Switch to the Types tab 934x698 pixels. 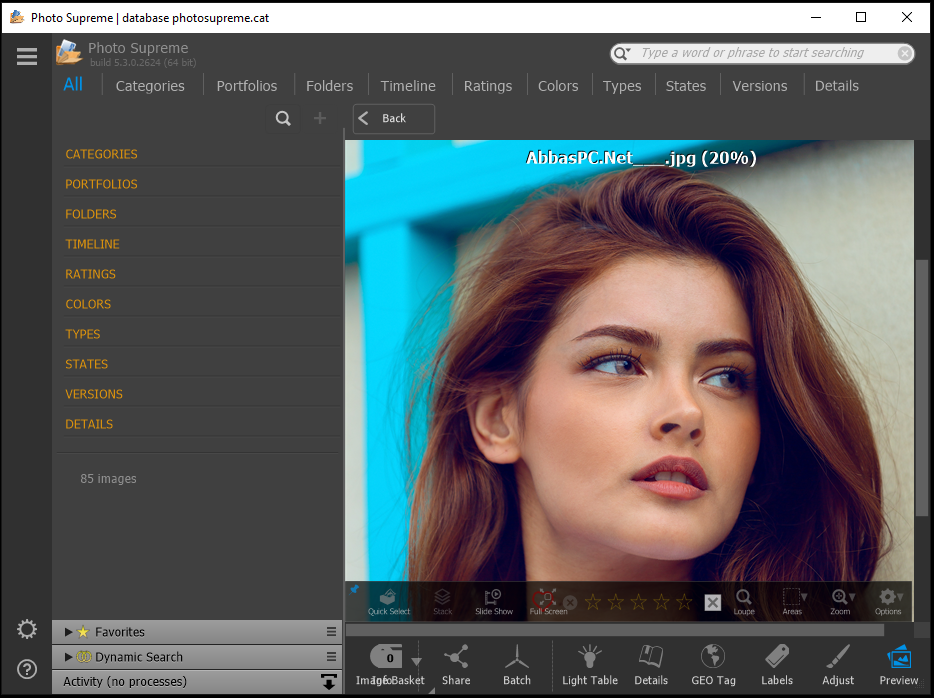(x=622, y=86)
